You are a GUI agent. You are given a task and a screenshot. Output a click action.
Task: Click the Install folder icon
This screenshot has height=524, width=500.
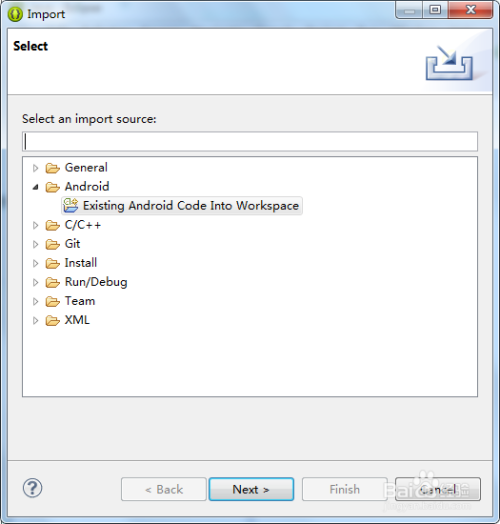(52, 263)
